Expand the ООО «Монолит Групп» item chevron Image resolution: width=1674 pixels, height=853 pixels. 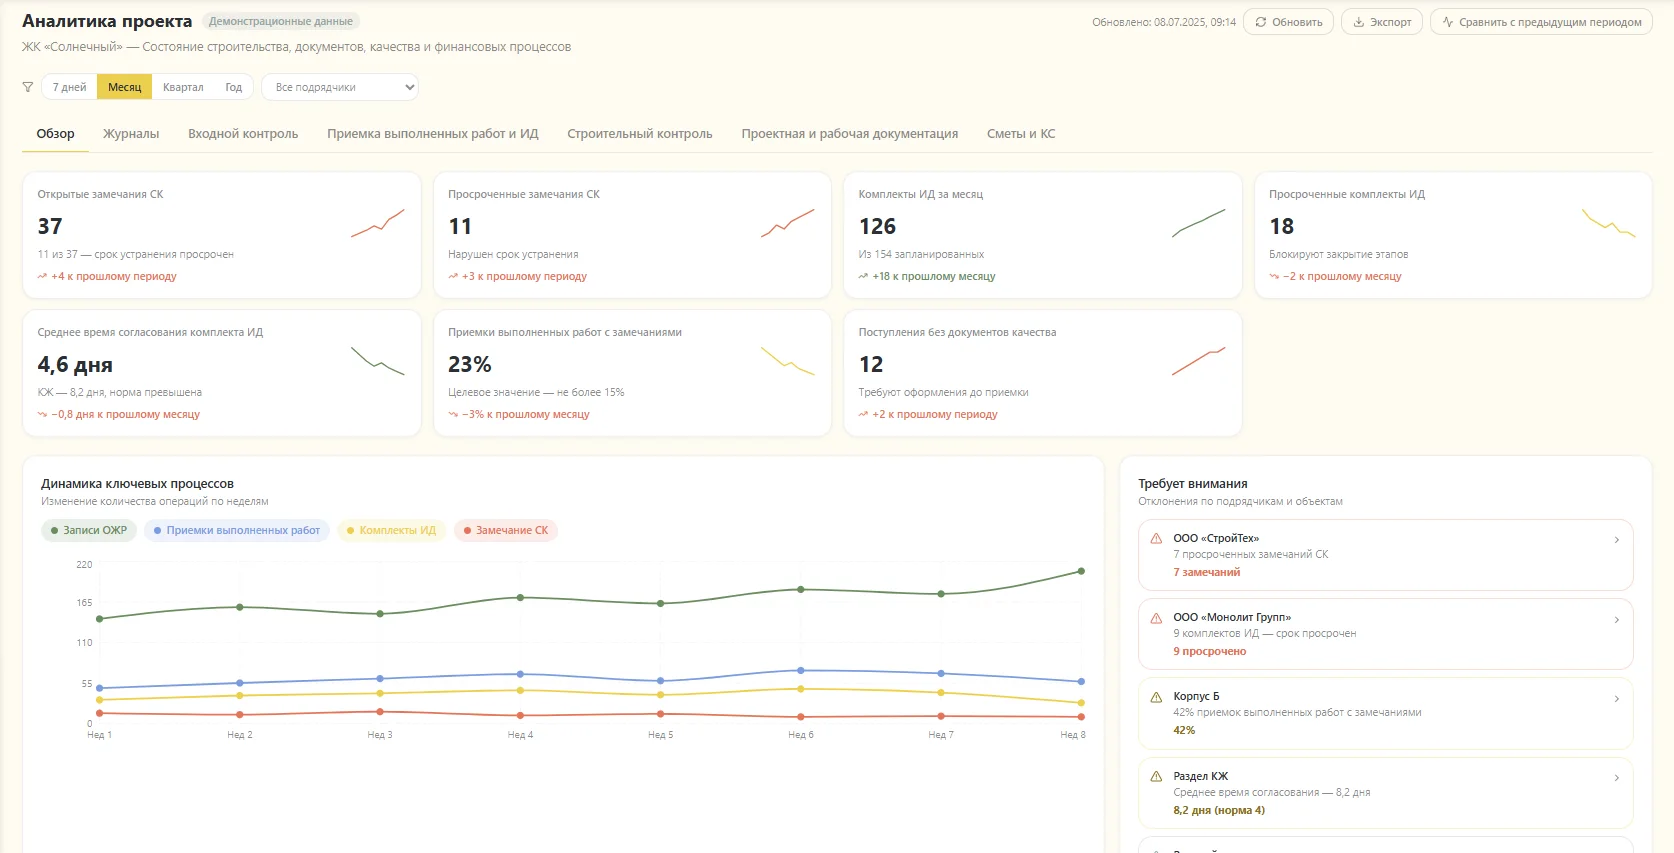pos(1617,620)
